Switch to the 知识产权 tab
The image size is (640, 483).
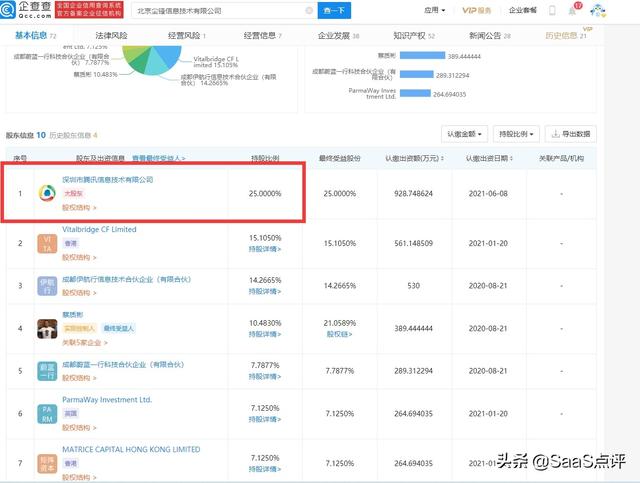click(x=414, y=36)
